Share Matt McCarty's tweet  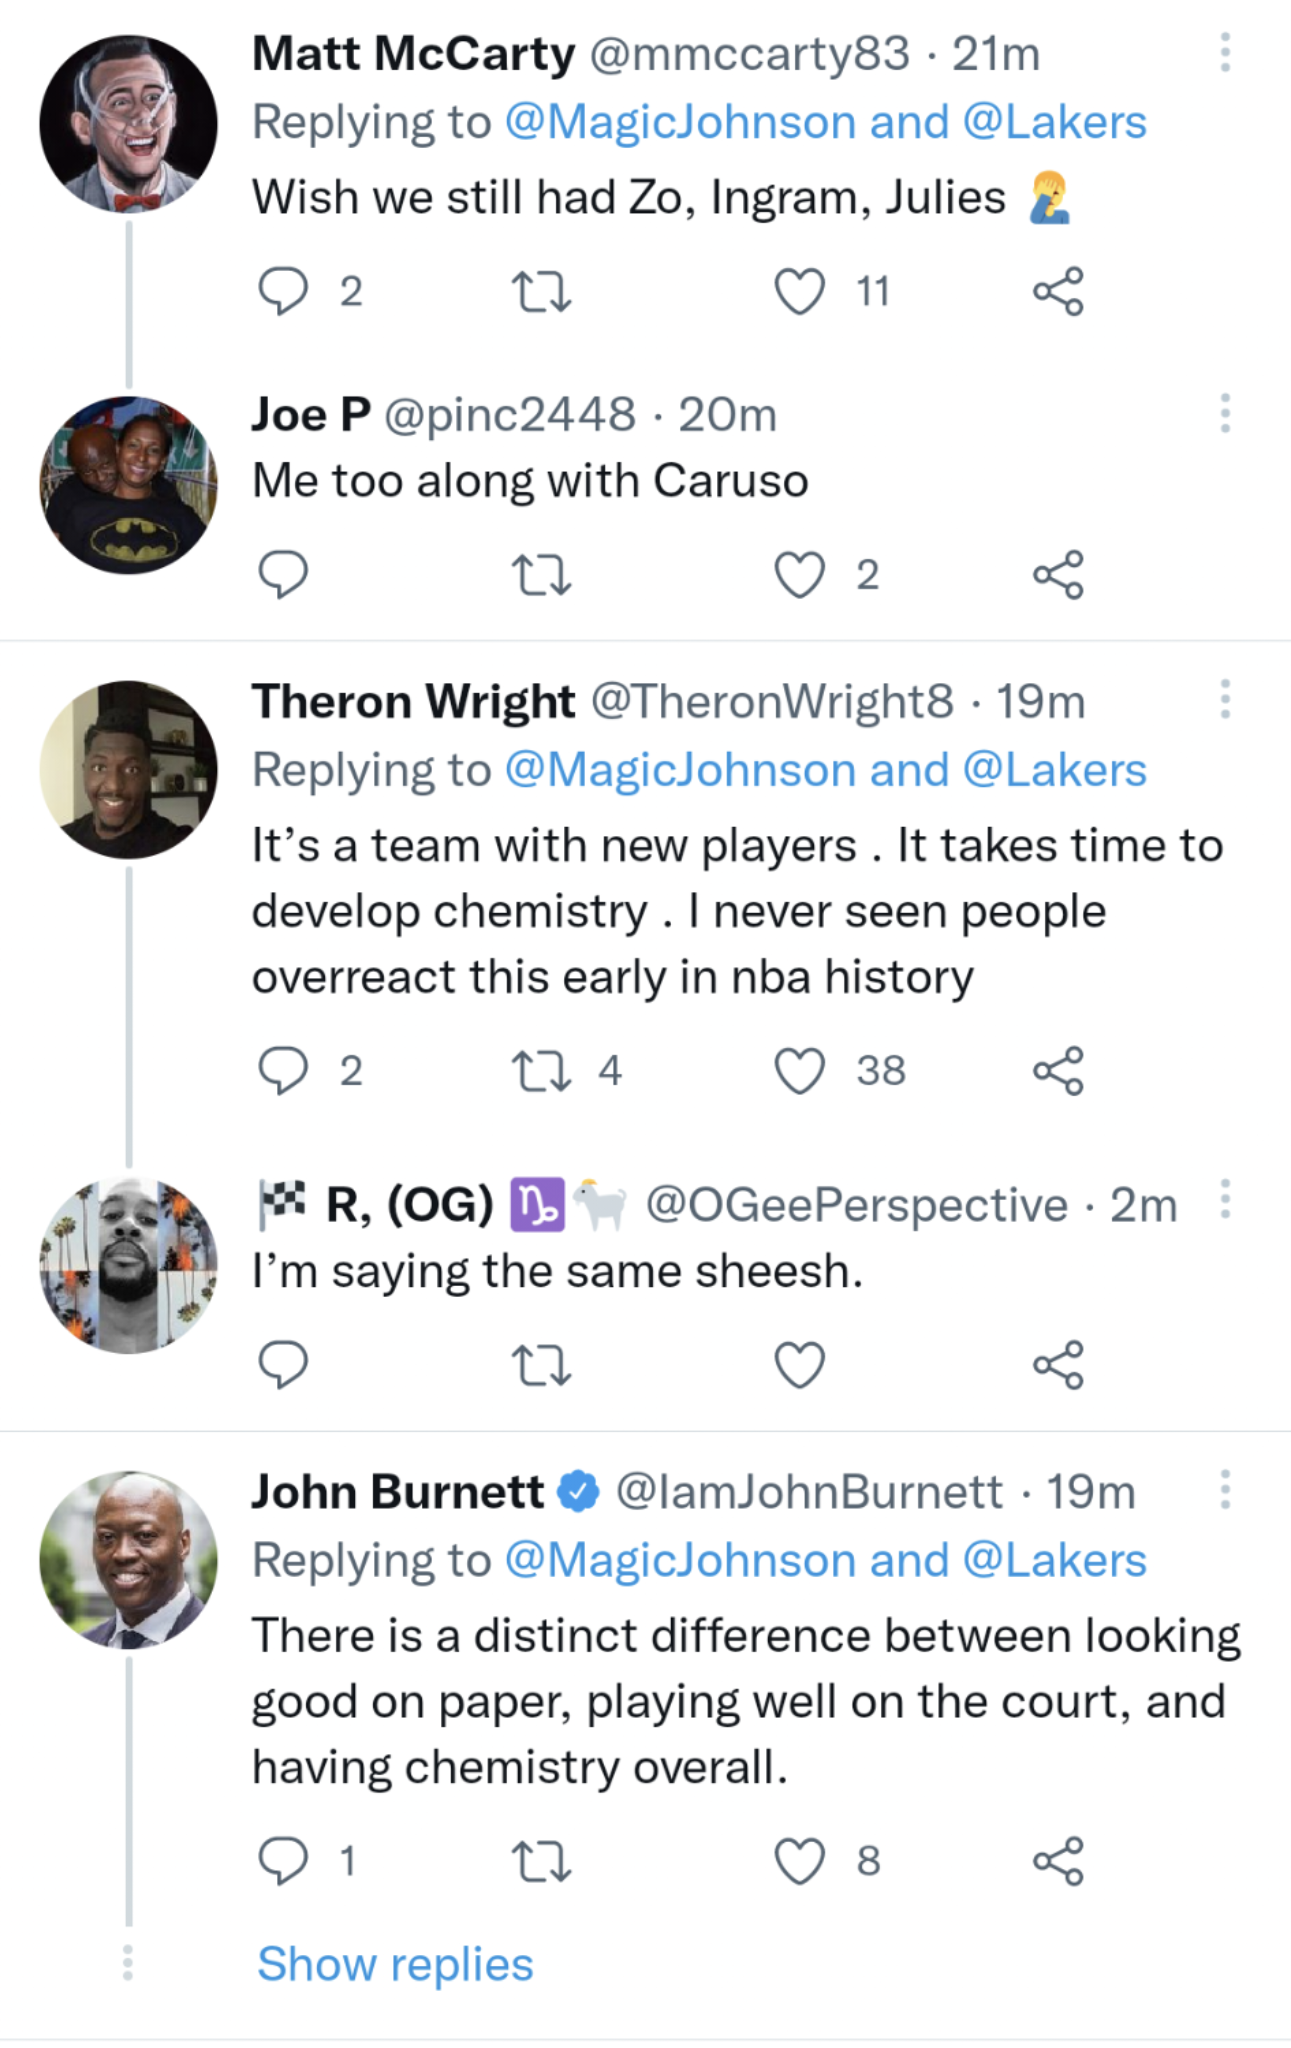point(1060,291)
